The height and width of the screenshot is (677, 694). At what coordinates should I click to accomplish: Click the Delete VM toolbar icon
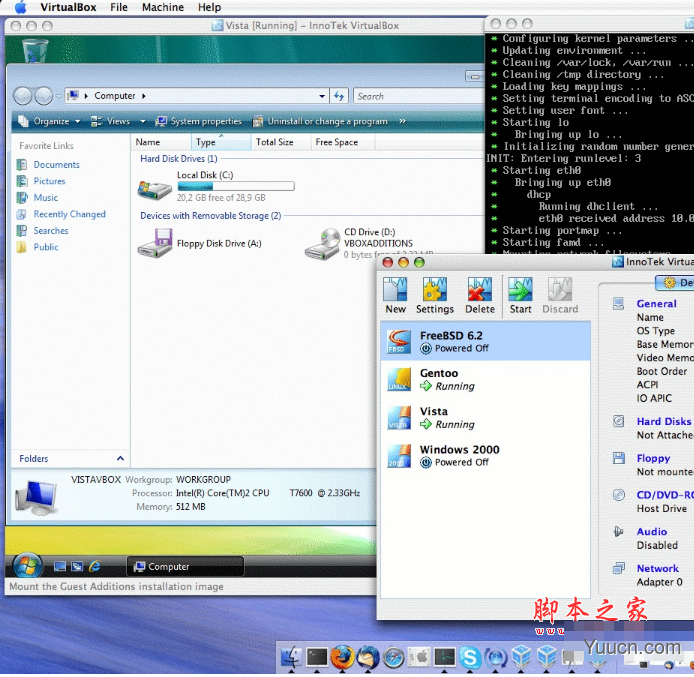[480, 296]
